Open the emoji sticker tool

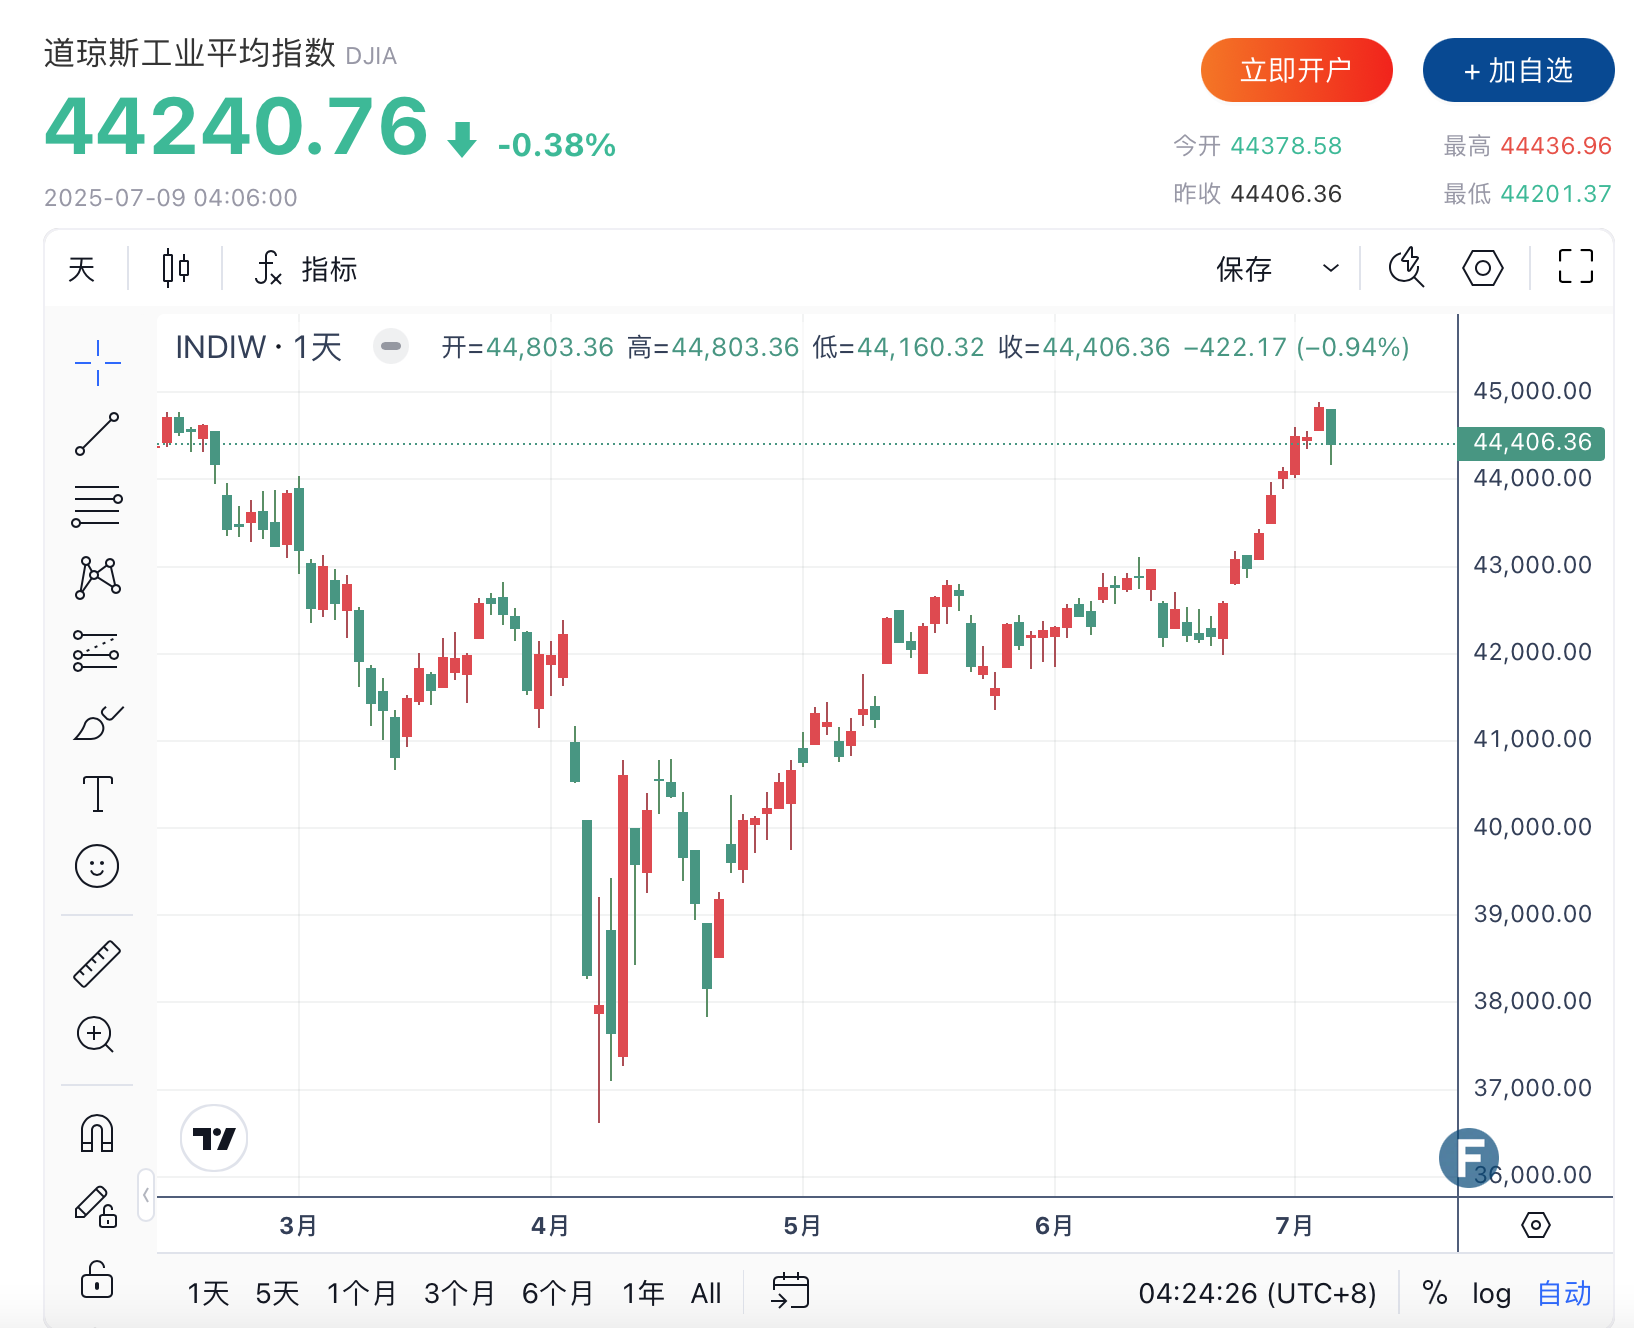(97, 866)
